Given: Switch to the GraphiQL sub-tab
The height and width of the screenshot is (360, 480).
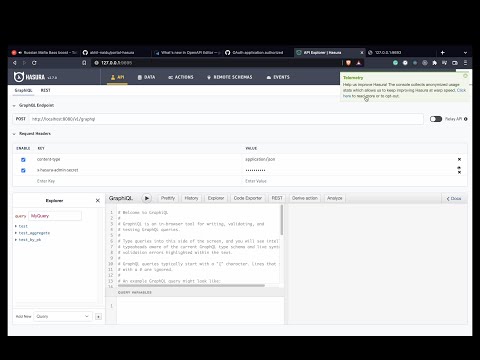Looking at the screenshot, I should click(x=23, y=90).
